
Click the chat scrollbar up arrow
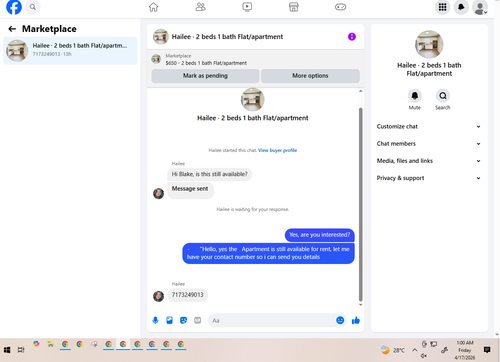tap(360, 91)
